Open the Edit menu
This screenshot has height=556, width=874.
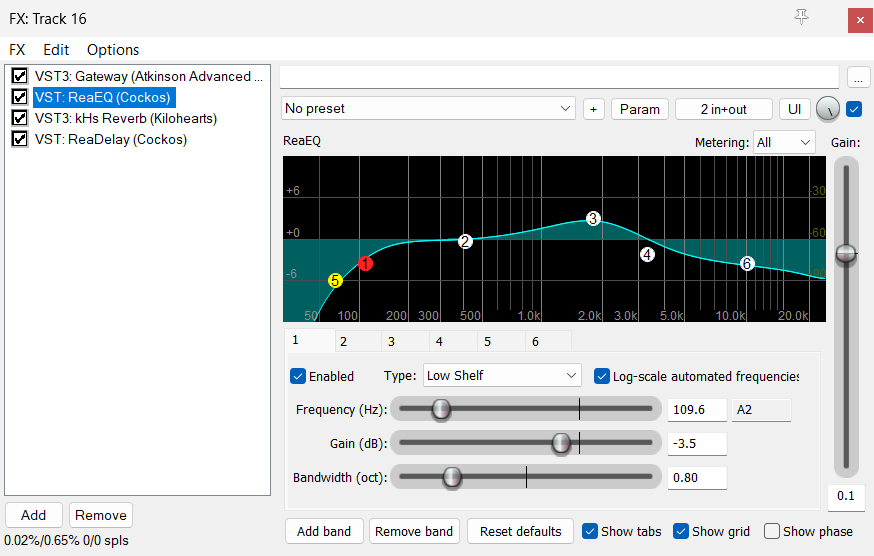[x=56, y=50]
